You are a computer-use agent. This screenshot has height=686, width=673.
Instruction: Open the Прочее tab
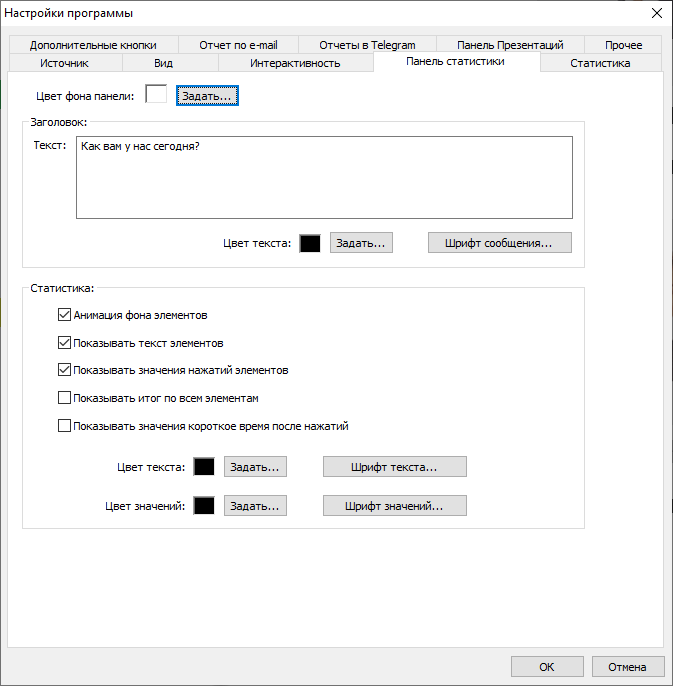point(623,45)
